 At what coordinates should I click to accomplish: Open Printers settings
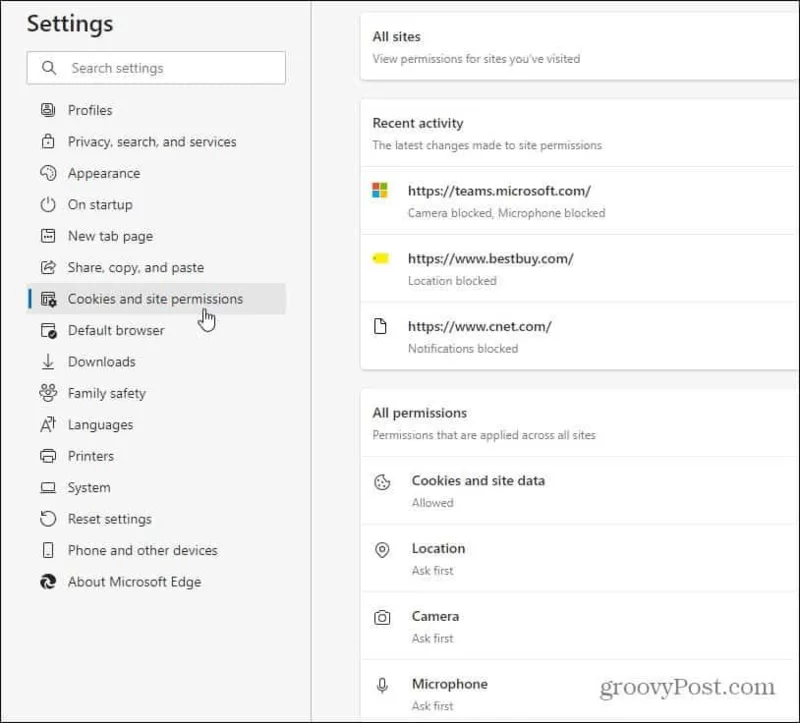pyautogui.click(x=156, y=456)
